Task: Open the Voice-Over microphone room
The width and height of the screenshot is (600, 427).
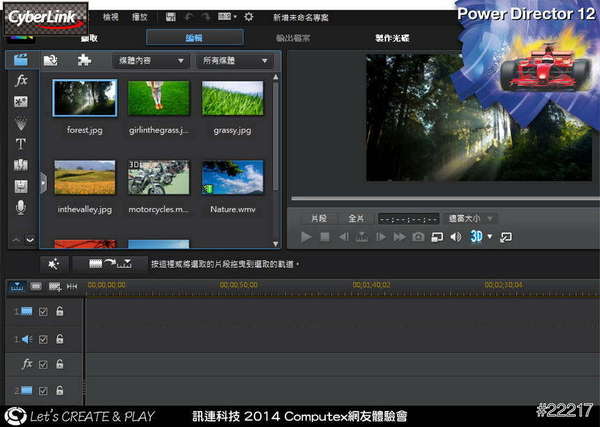Action: 21,206
